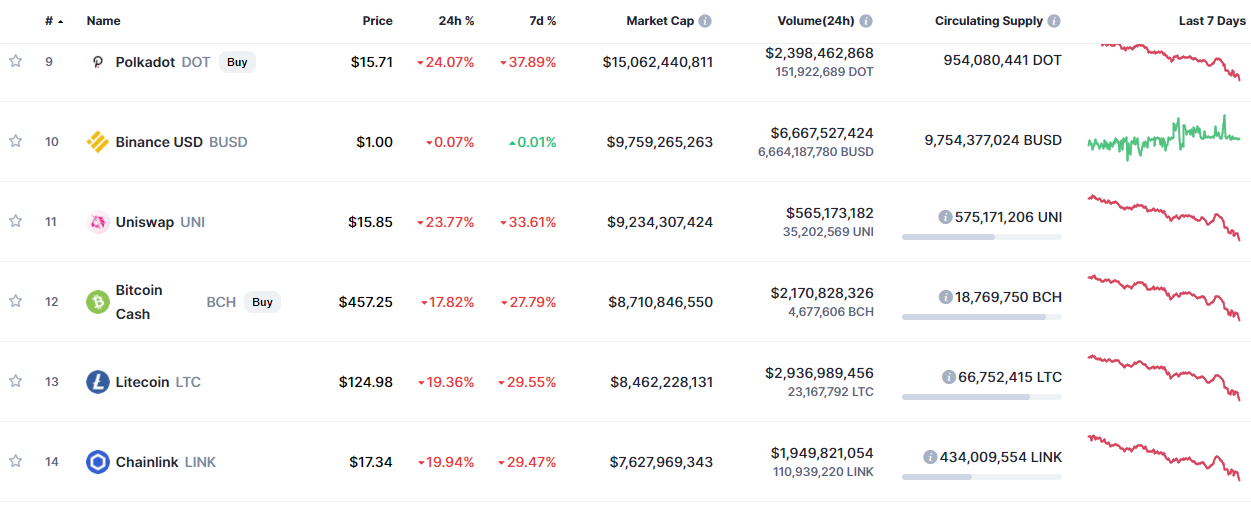The height and width of the screenshot is (511, 1251).
Task: Click the Uniswap unicorn logo icon
Action: (x=97, y=222)
